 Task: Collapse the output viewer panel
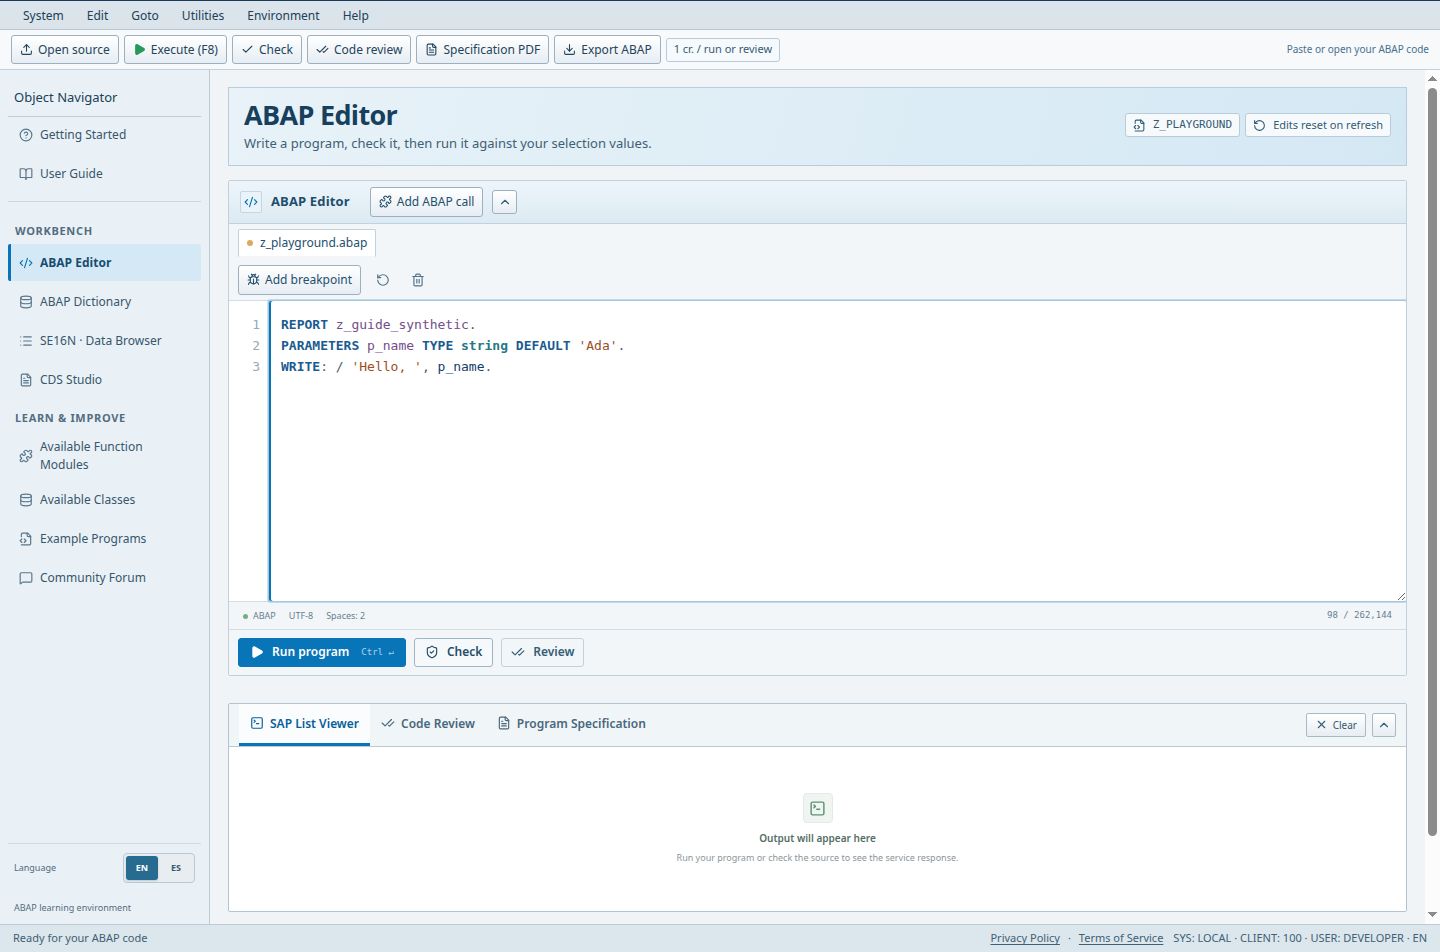1384,725
